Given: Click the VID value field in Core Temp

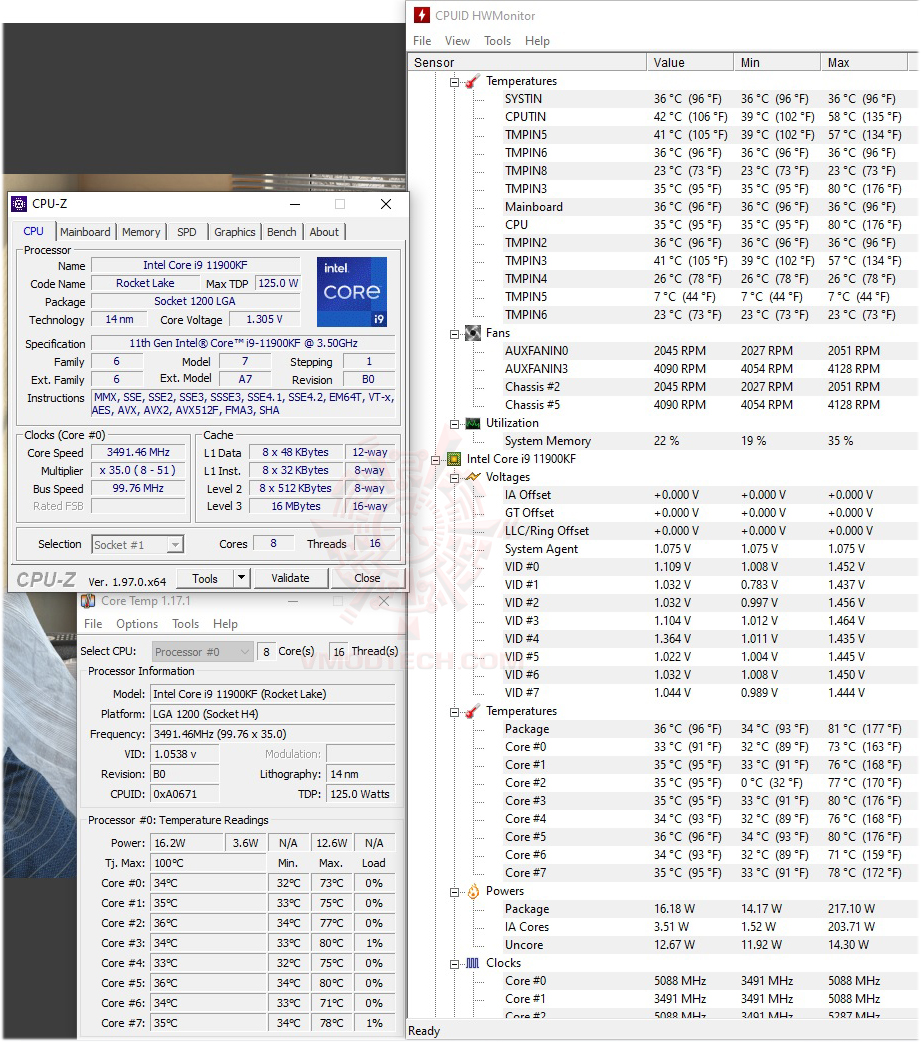Looking at the screenshot, I should tap(184, 754).
